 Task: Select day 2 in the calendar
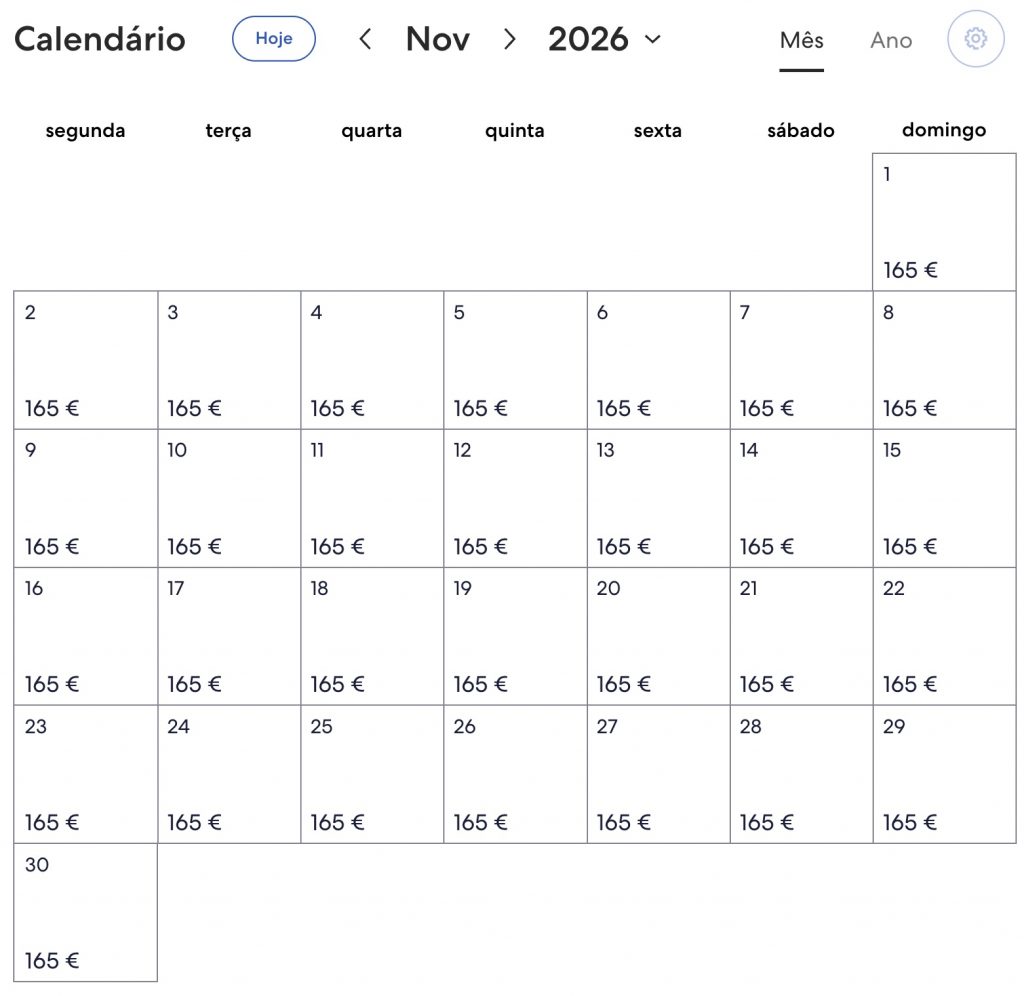tap(86, 360)
